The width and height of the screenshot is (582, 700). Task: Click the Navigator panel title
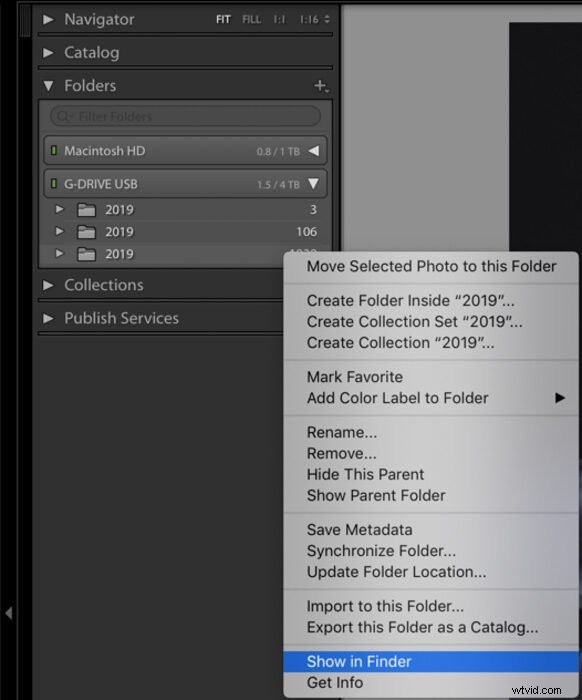(99, 19)
